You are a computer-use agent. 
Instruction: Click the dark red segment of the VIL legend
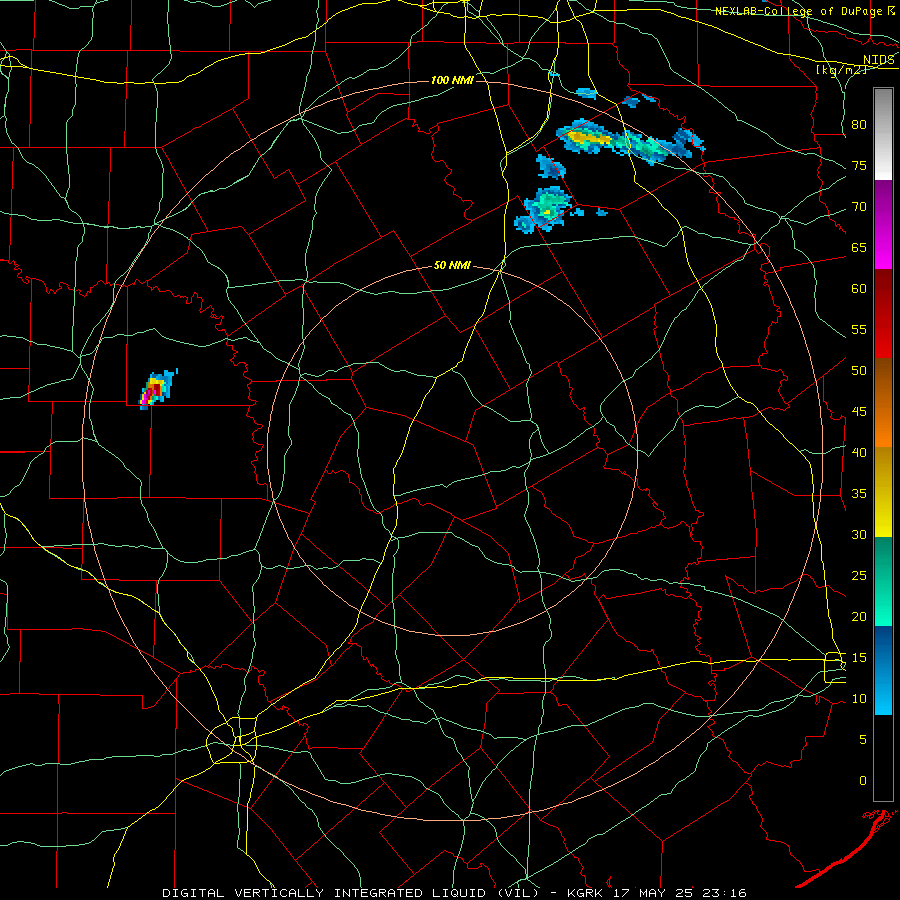[x=883, y=314]
